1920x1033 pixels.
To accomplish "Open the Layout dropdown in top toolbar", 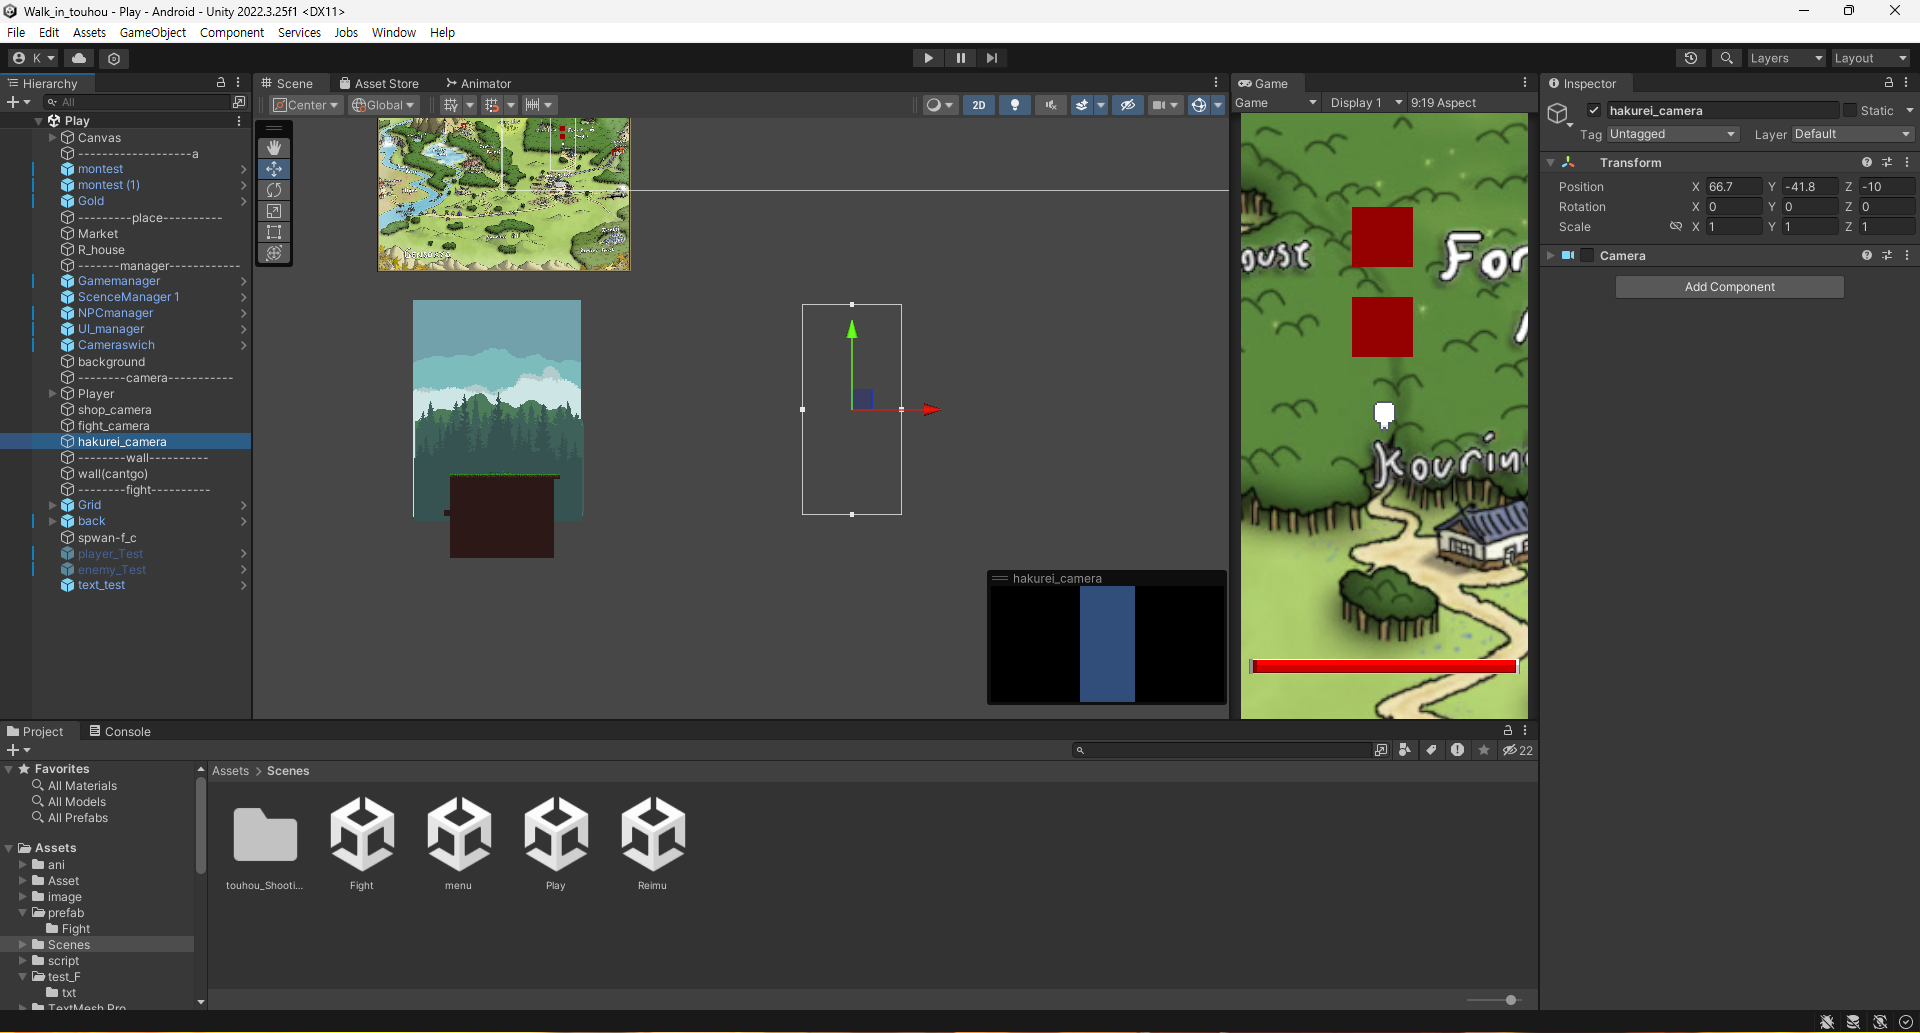I will [x=1870, y=58].
